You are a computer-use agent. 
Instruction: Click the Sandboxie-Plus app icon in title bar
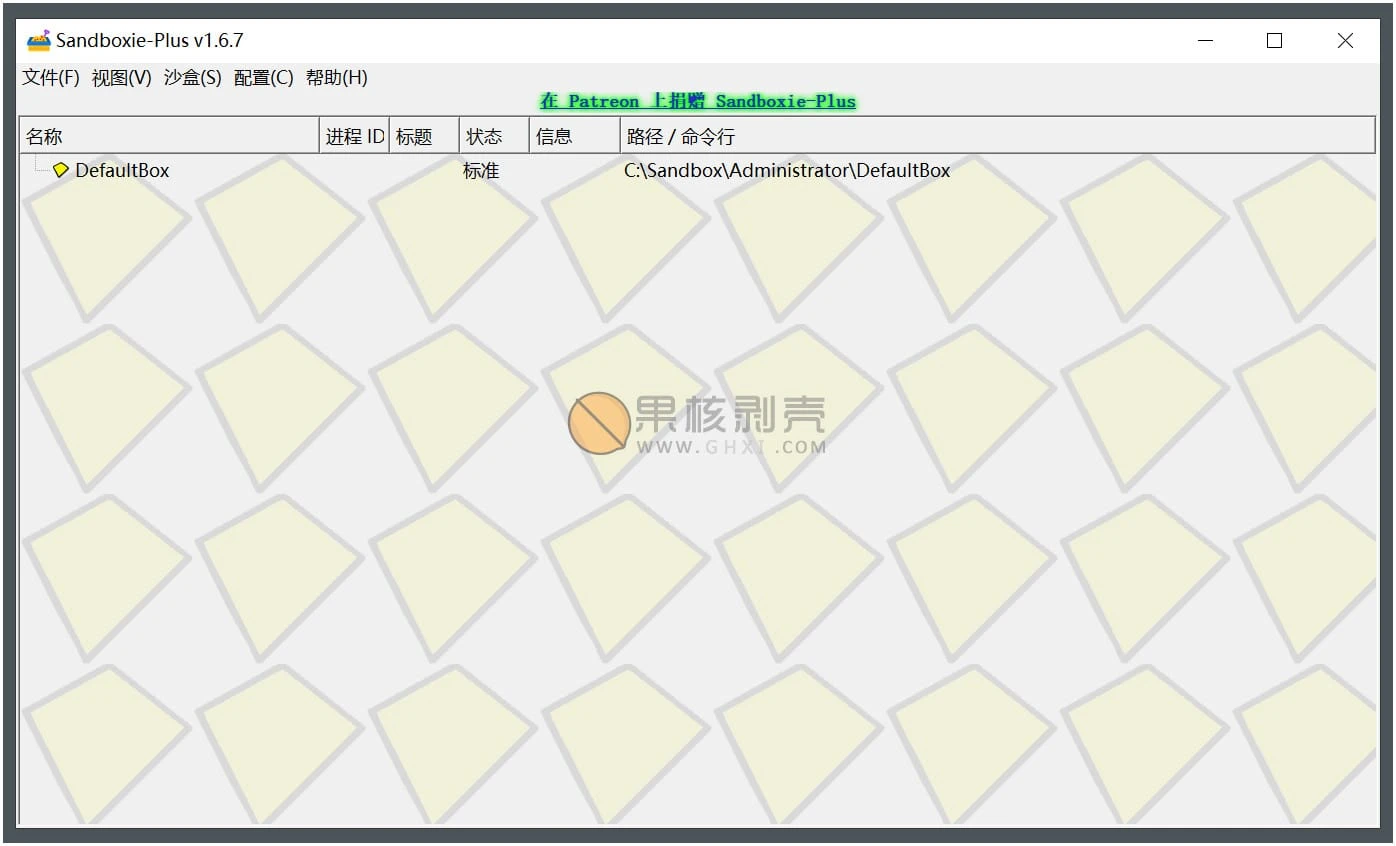pos(38,41)
